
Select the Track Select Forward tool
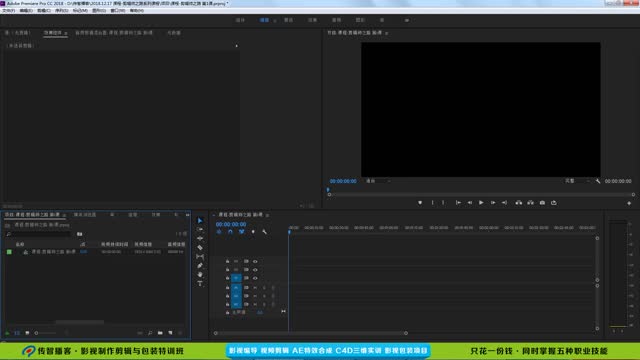200,229
